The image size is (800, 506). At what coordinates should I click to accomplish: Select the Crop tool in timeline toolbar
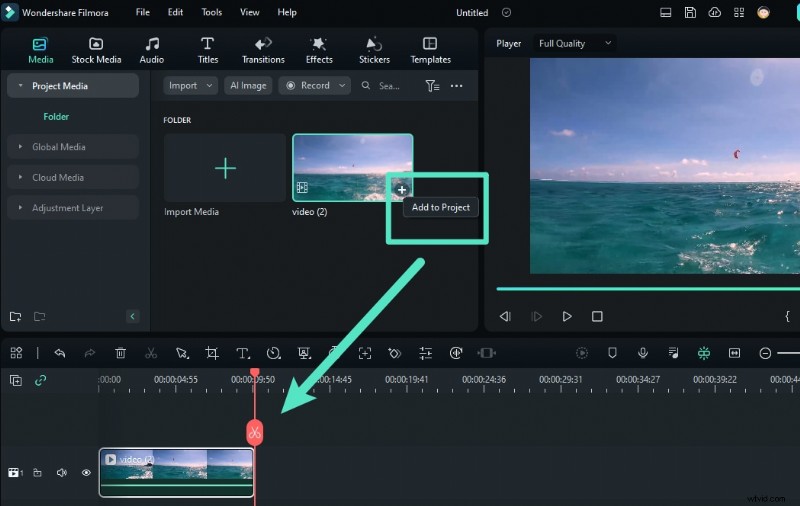point(212,353)
